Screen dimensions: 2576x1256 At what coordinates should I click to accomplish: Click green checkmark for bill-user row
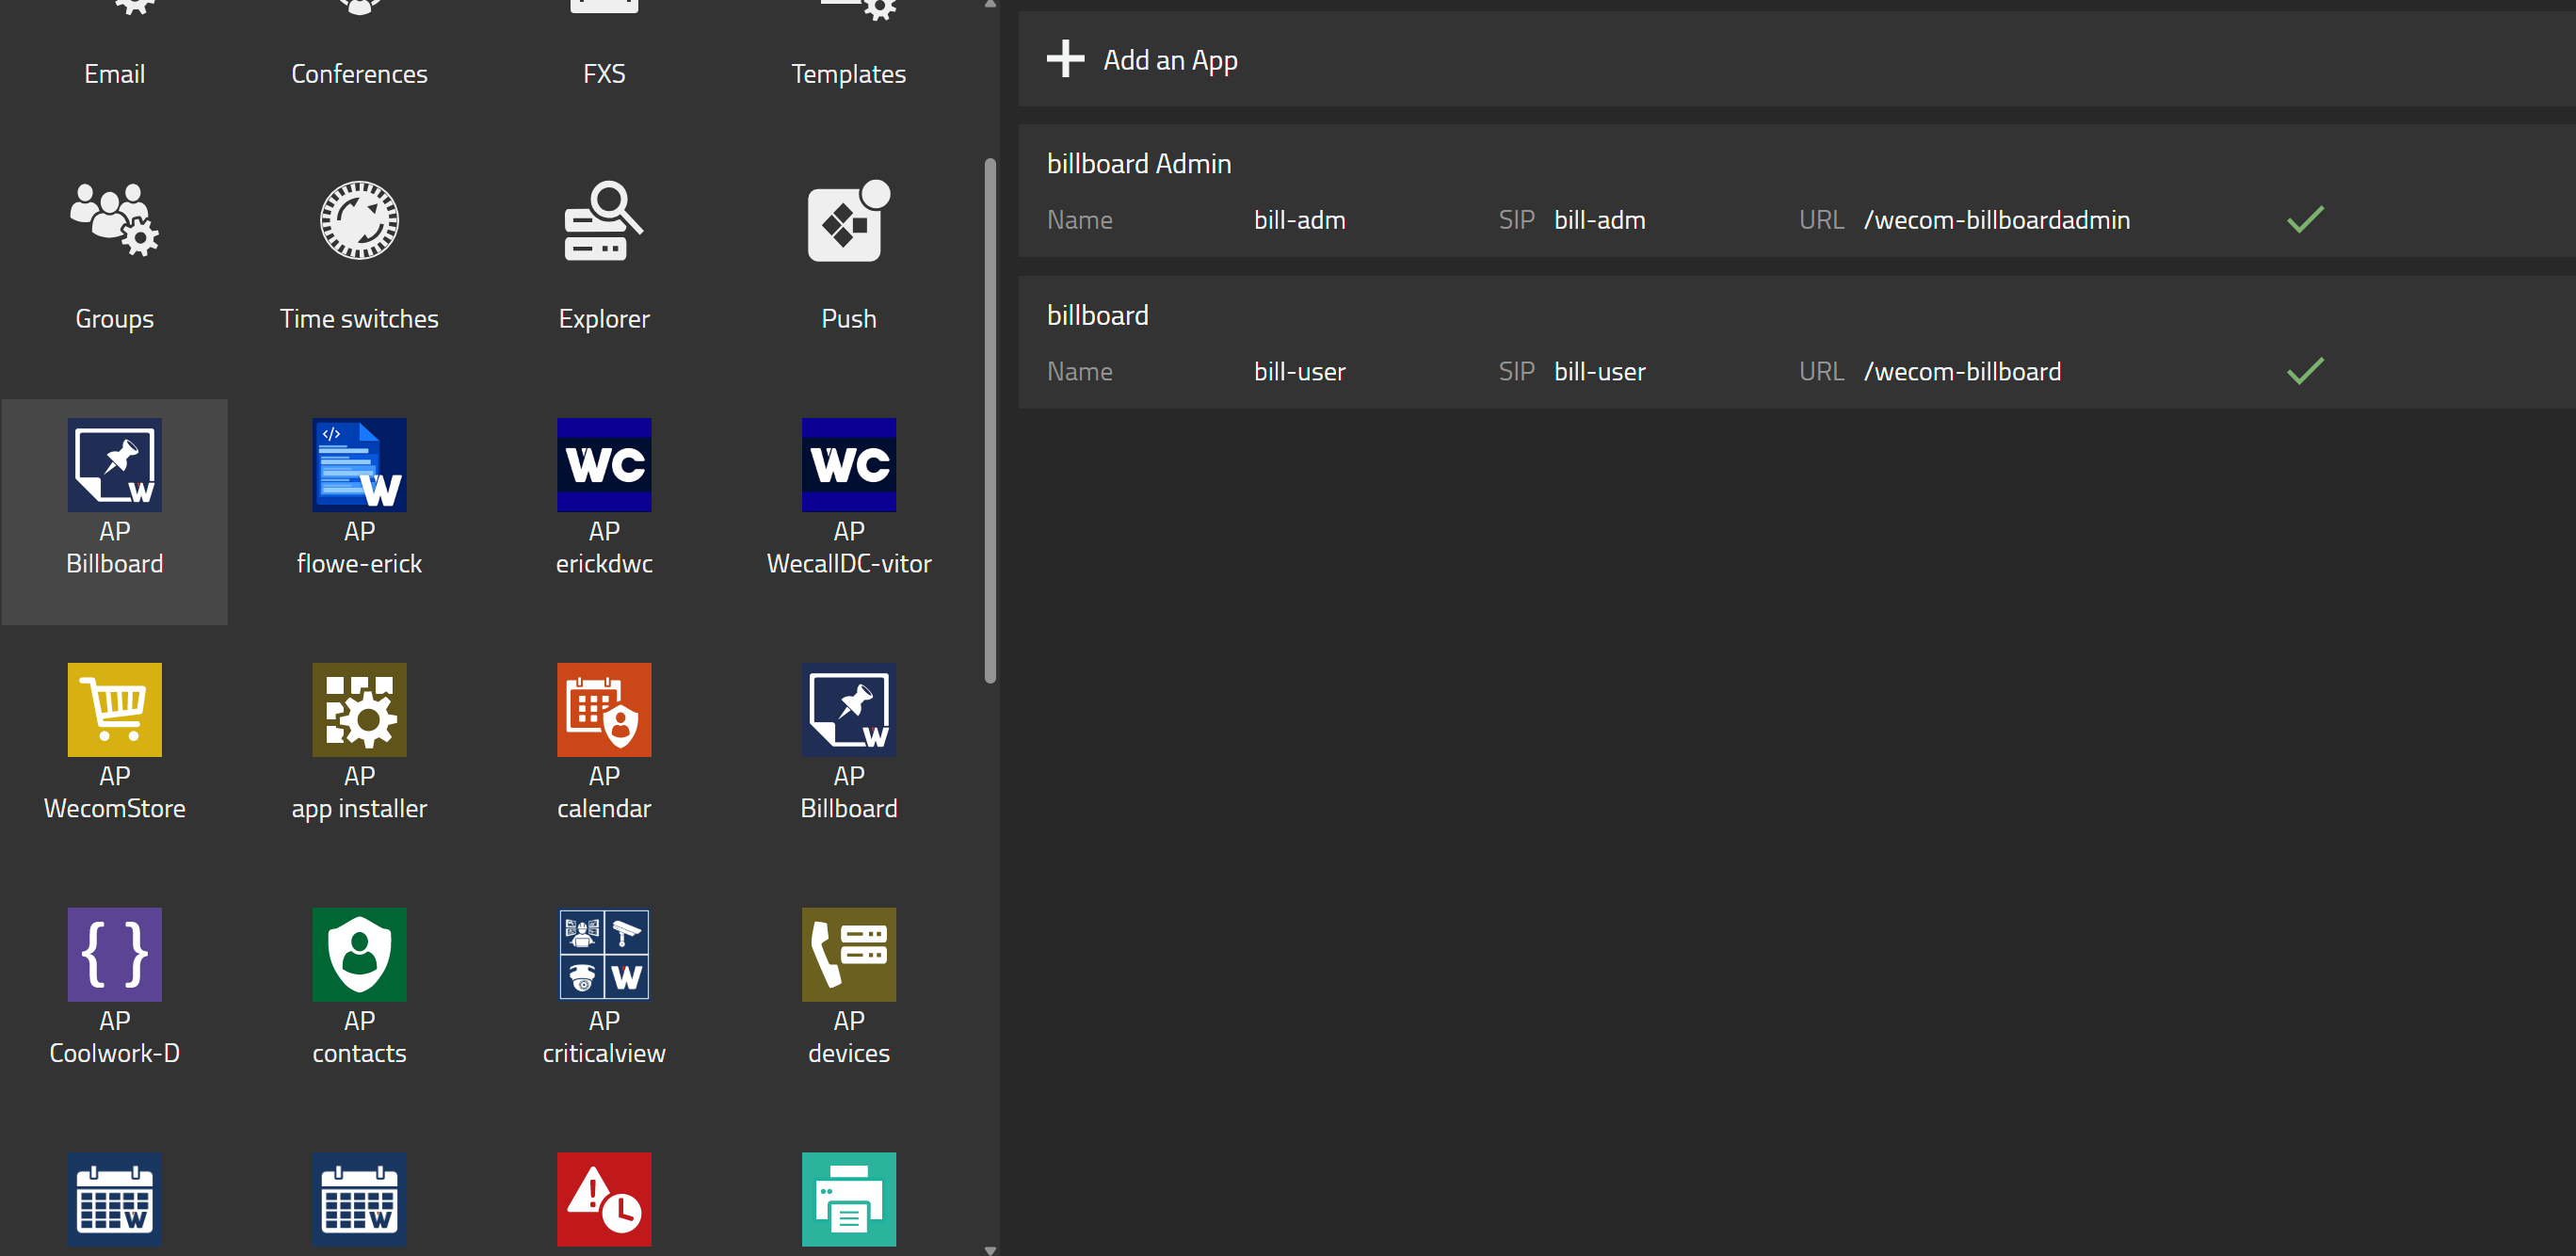click(2304, 372)
